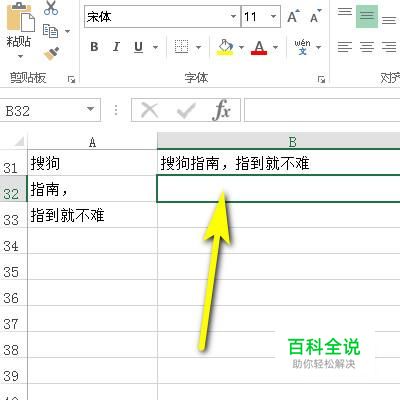Open the Borders dropdown arrow
This screenshot has width=400, height=400.
(199, 47)
